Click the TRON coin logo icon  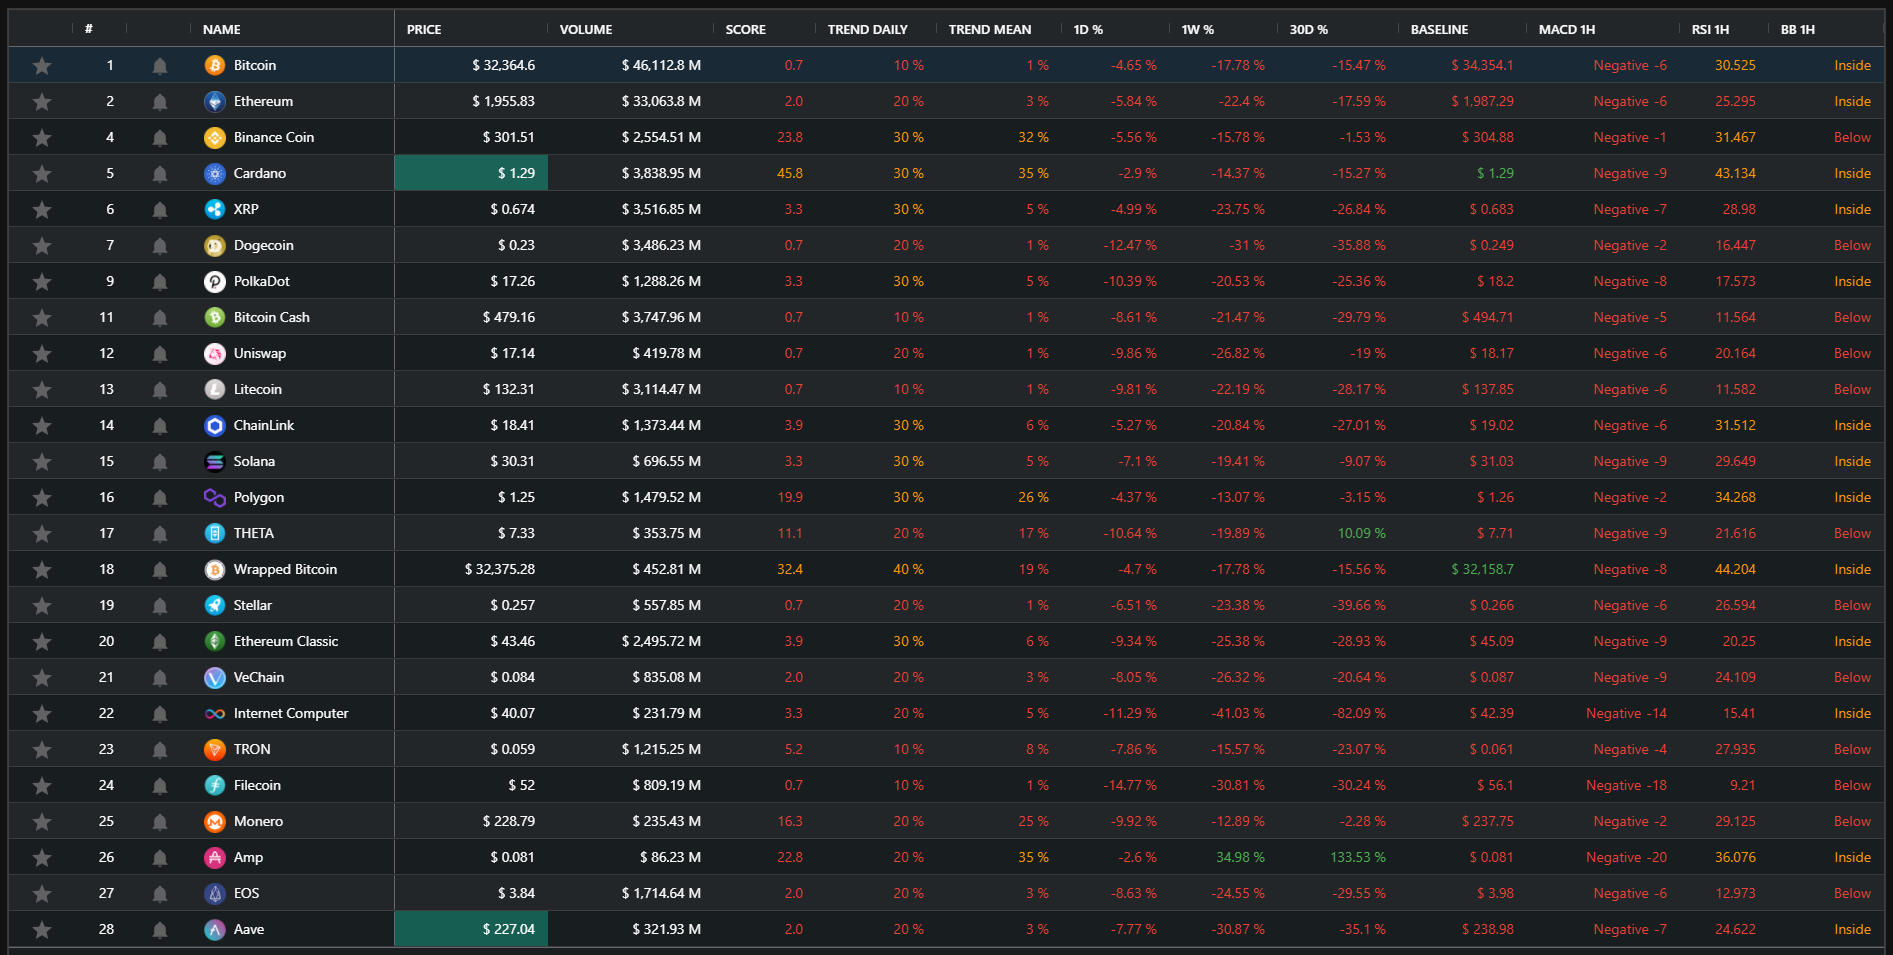pyautogui.click(x=214, y=749)
